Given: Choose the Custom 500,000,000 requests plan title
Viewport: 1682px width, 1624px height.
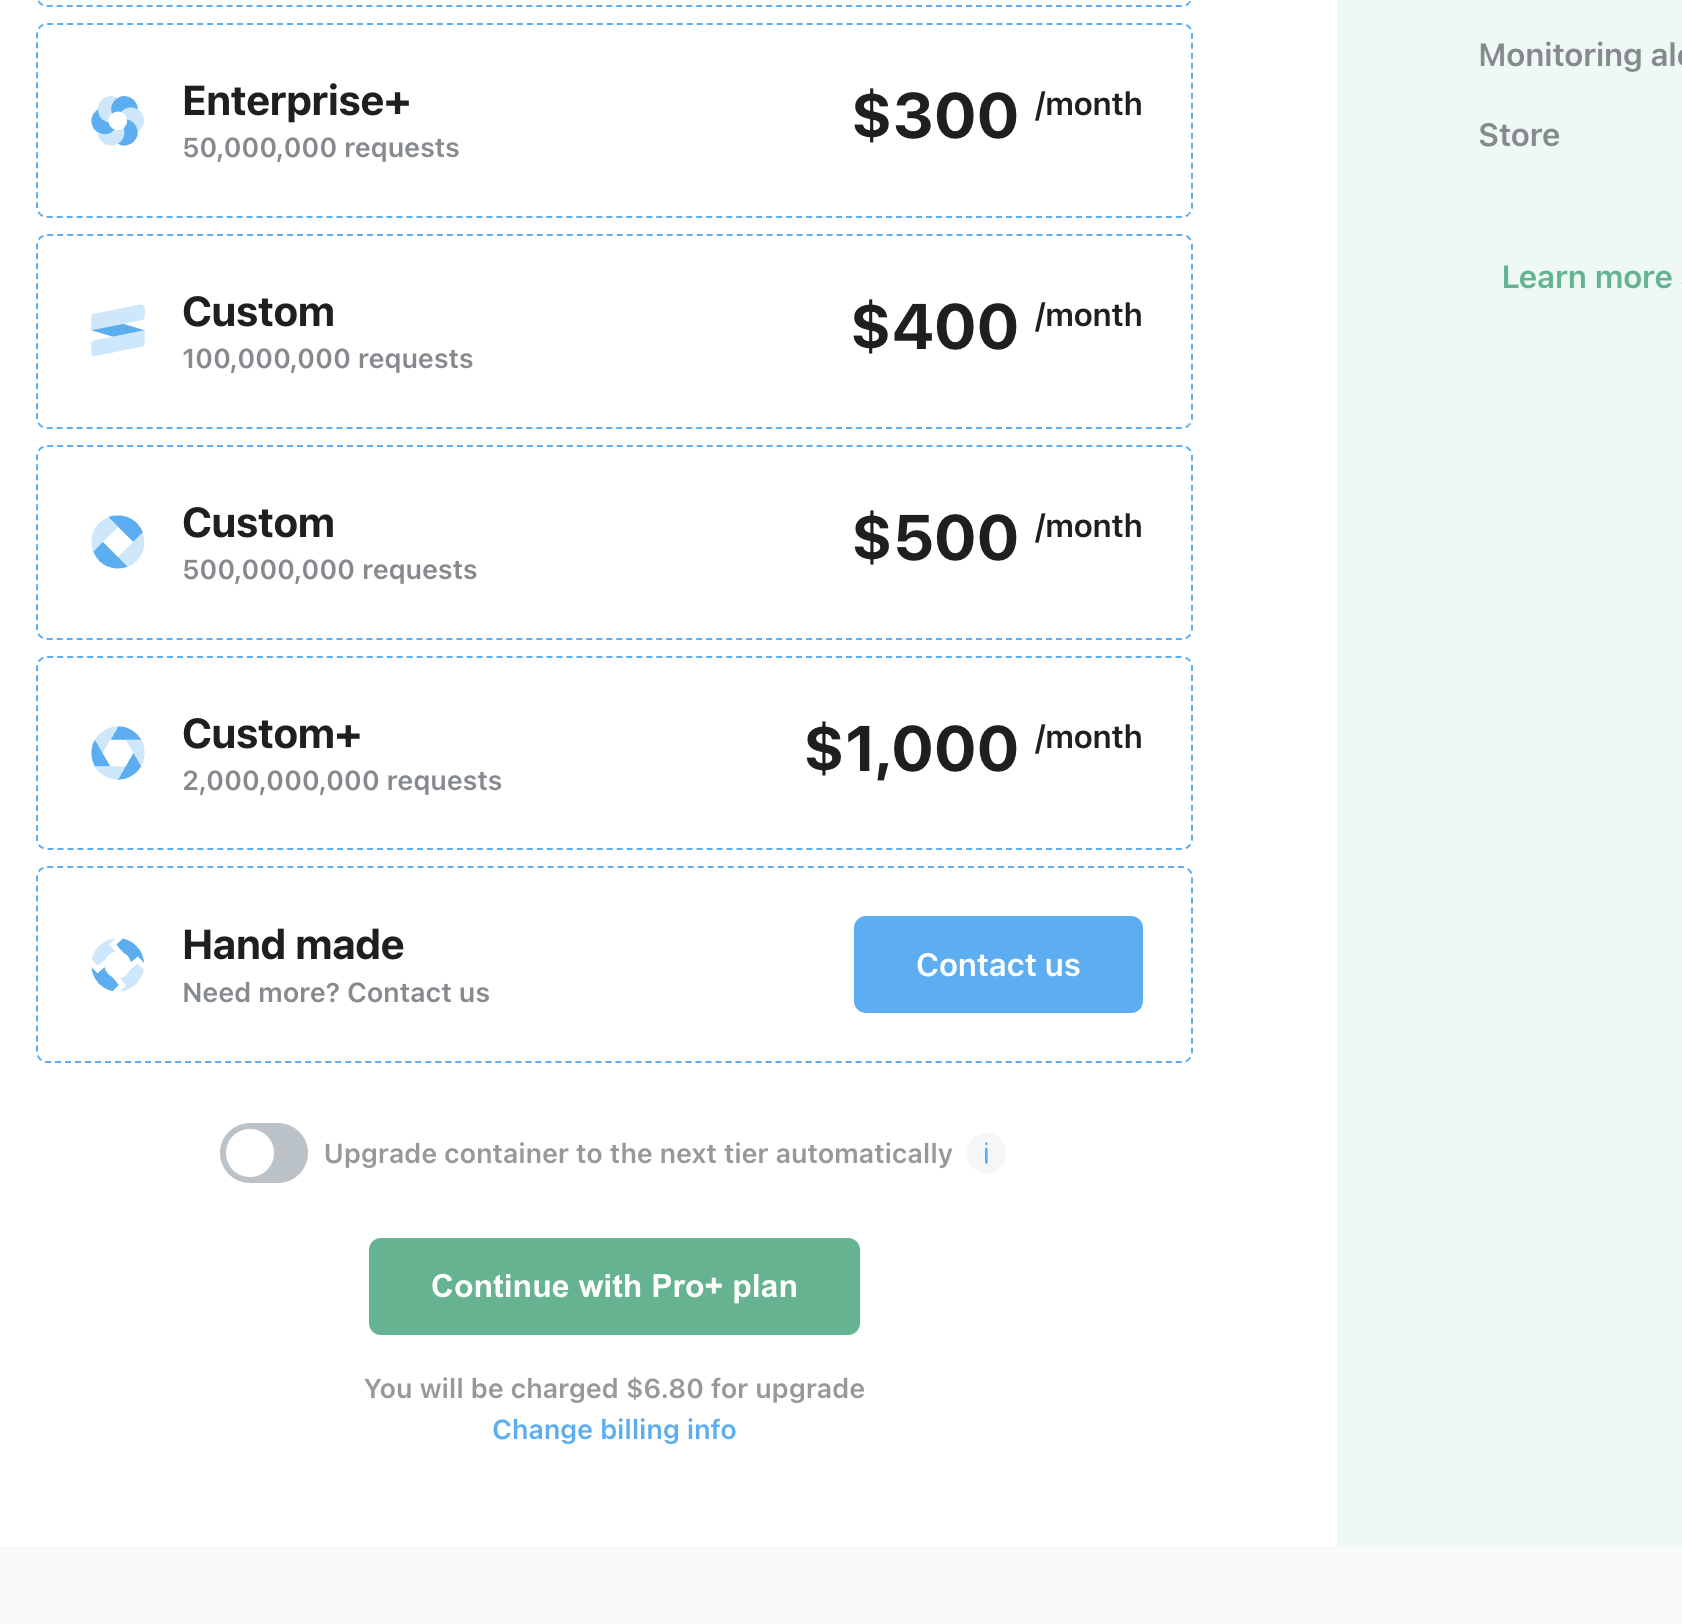Looking at the screenshot, I should tap(258, 524).
